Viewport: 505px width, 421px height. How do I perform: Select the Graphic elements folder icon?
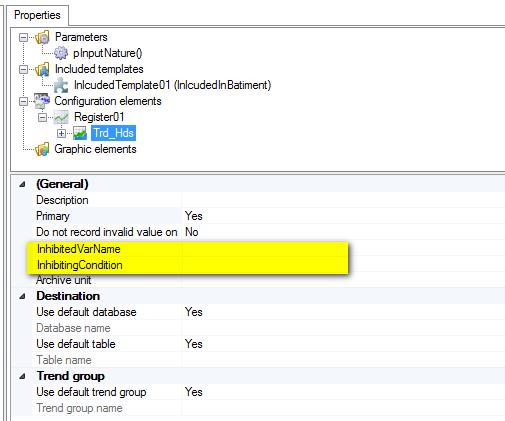[42, 149]
